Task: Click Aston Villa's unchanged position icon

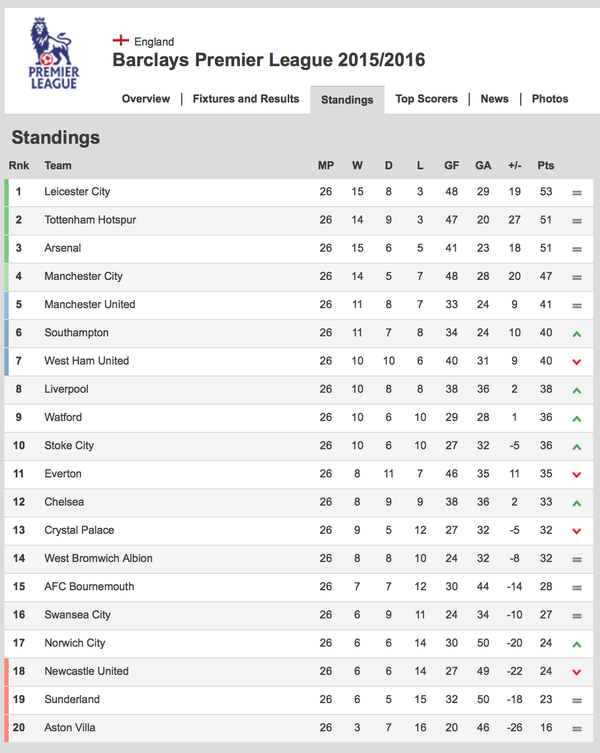Action: click(x=576, y=729)
